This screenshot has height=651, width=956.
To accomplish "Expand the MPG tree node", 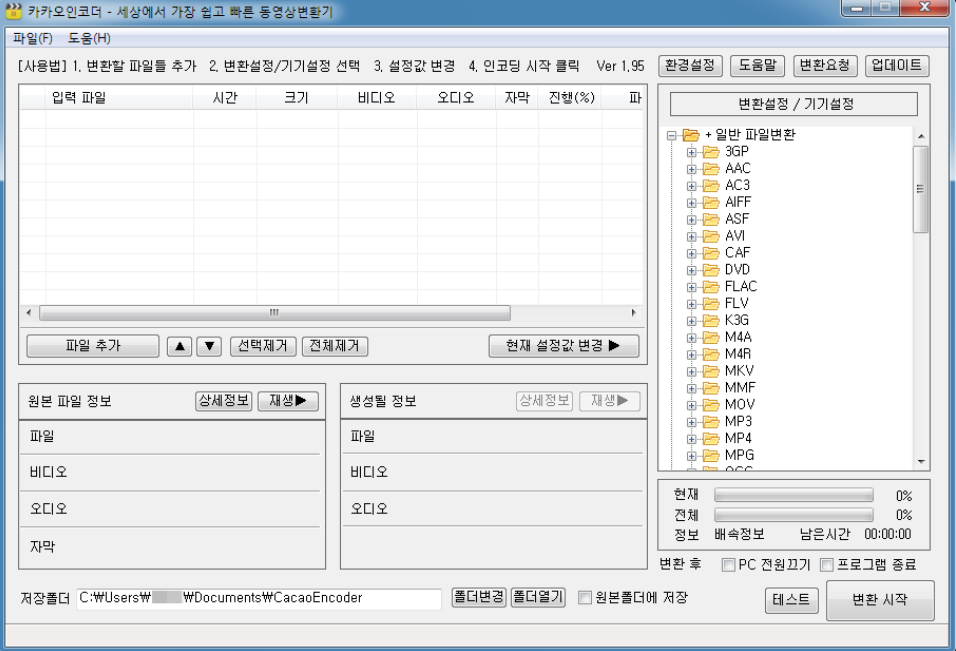I will (x=691, y=456).
